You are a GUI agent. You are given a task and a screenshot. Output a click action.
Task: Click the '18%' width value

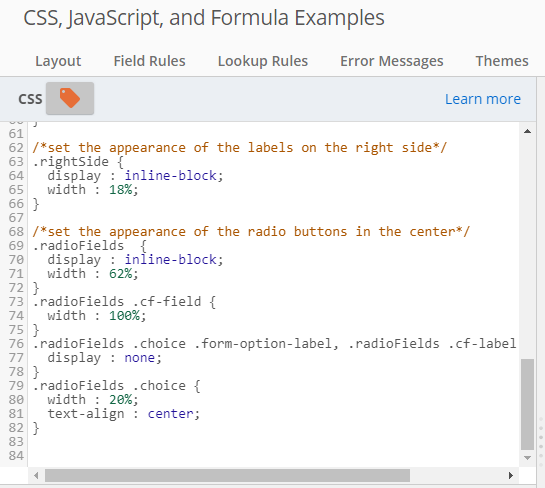121,190
